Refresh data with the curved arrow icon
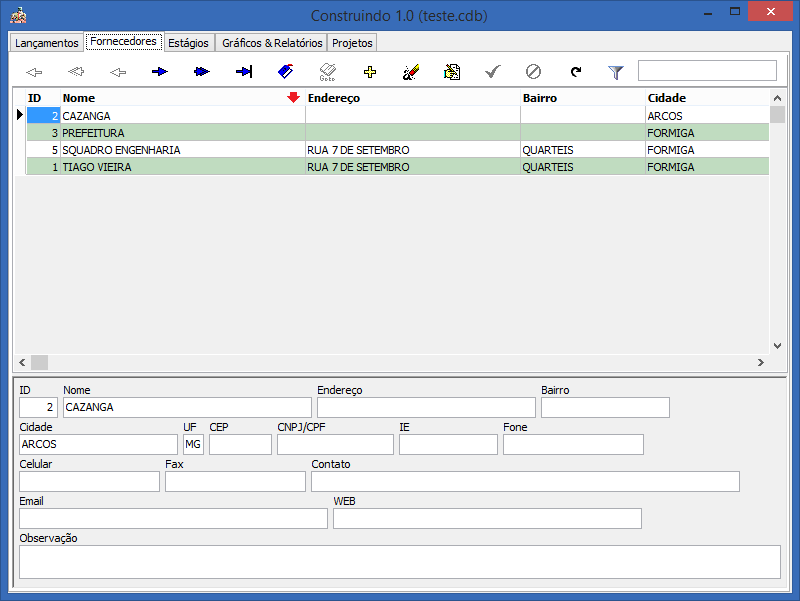The image size is (800, 601). pyautogui.click(x=576, y=72)
